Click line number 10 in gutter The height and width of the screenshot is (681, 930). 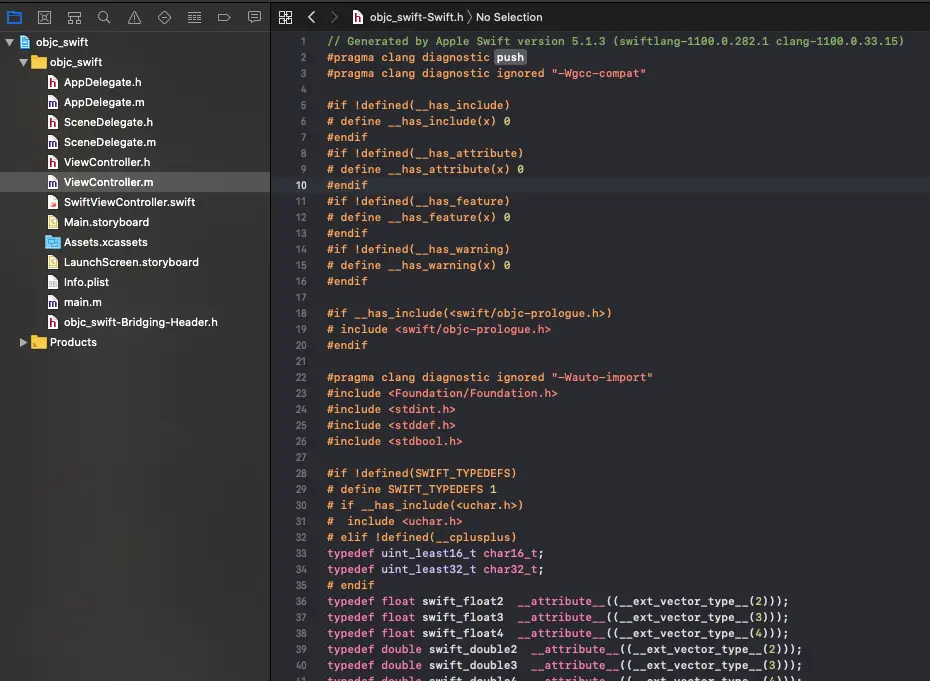pyautogui.click(x=301, y=185)
